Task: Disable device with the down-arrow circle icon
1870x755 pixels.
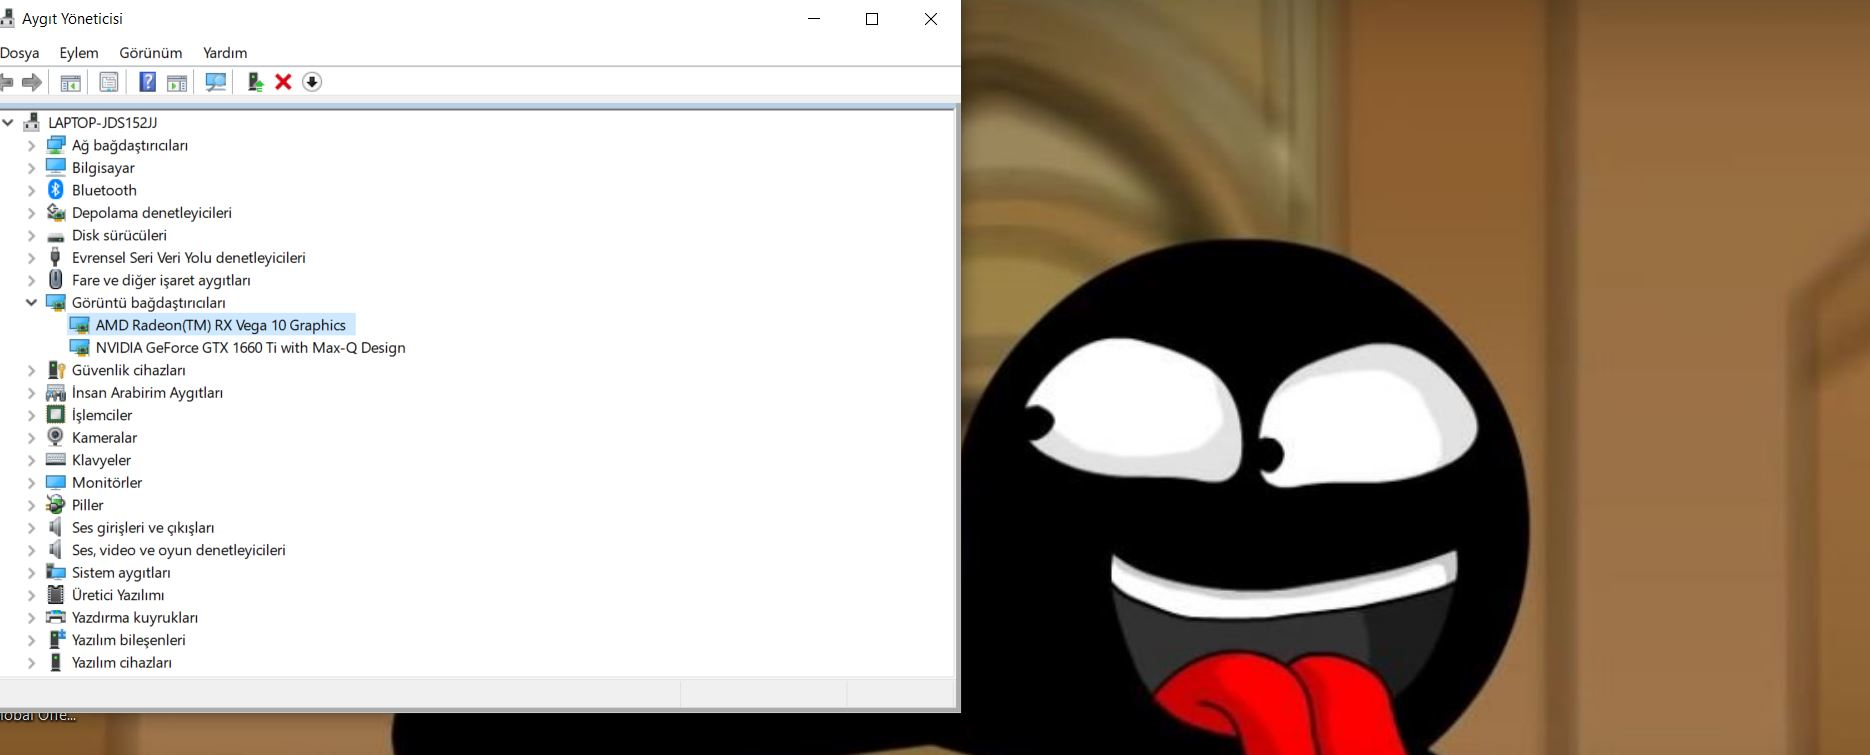Action: pos(312,82)
